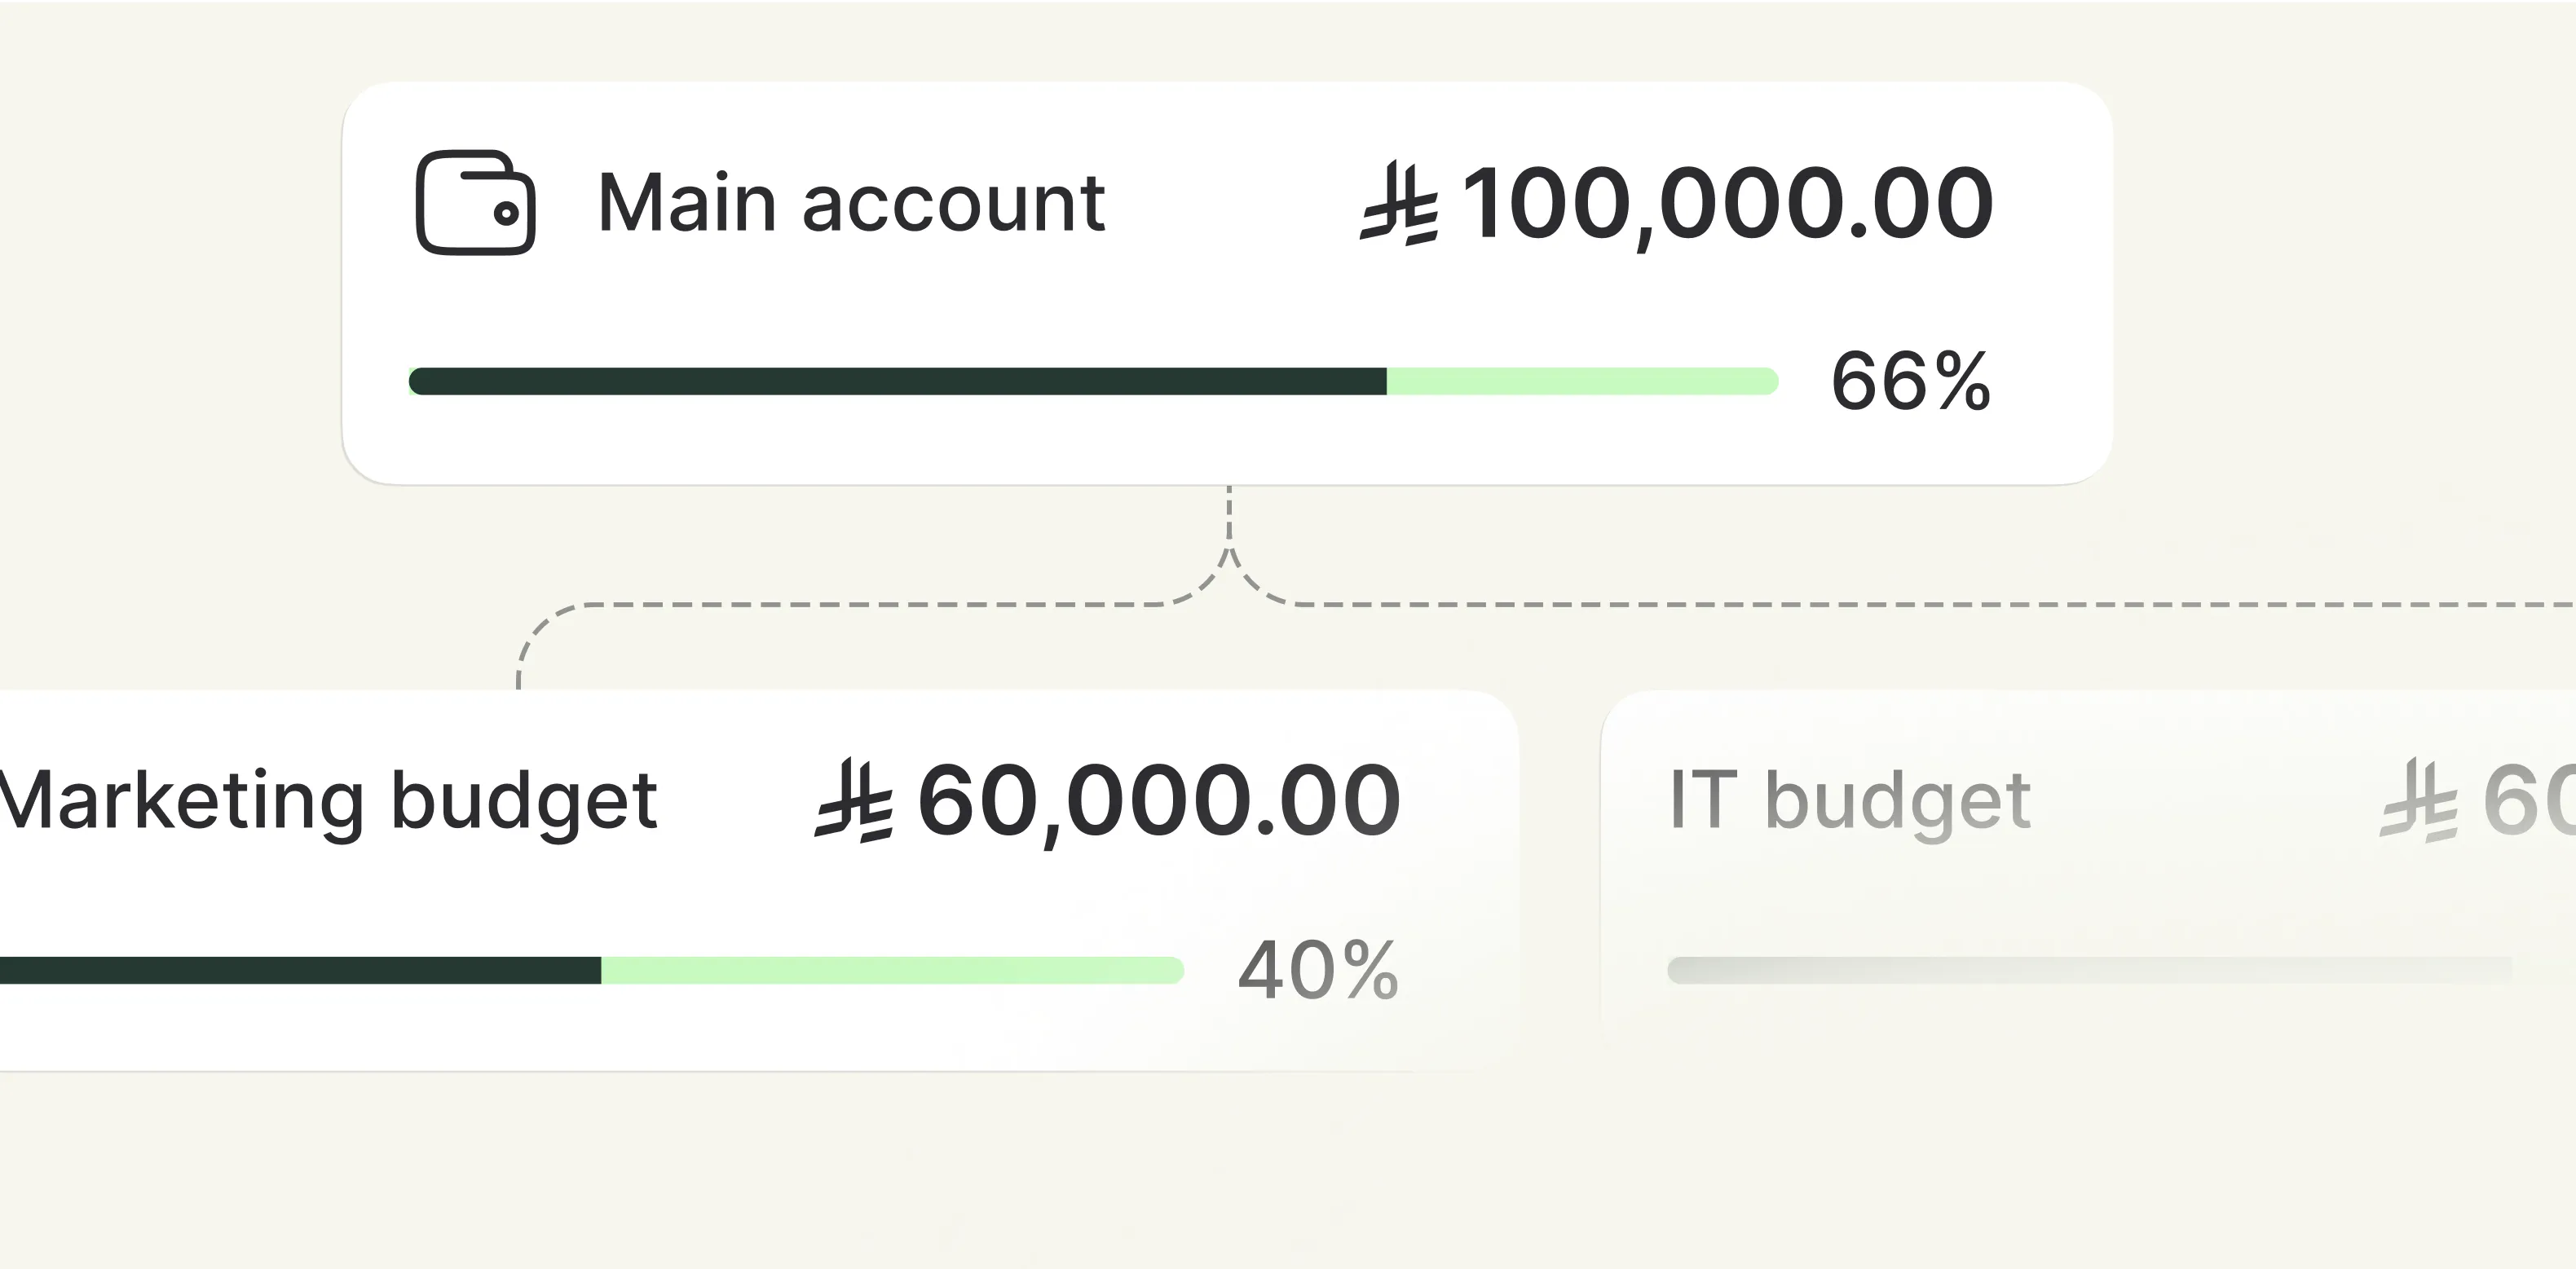Click the 66% usage label
This screenshot has width=2576, height=1269.
click(1910, 381)
